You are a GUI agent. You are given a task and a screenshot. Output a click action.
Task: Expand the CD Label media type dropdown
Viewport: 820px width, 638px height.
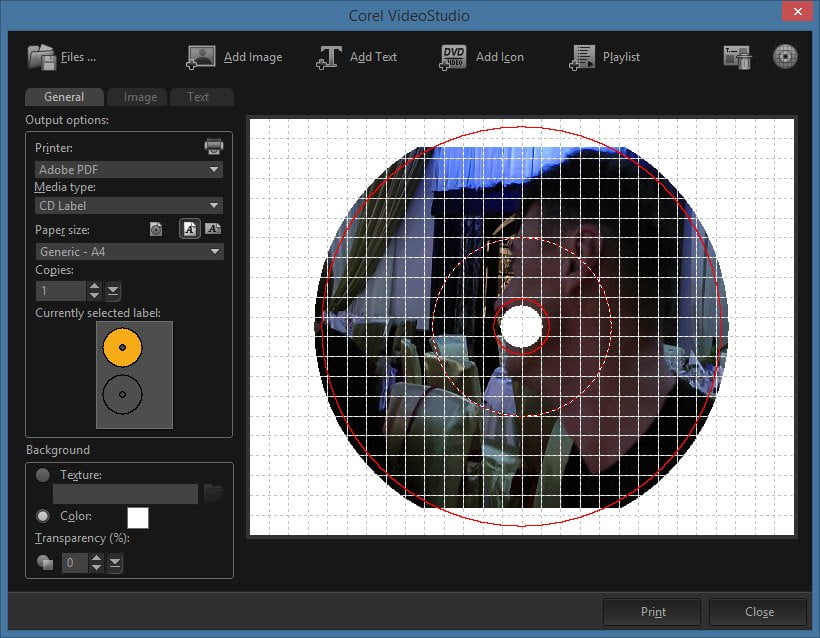click(x=129, y=206)
